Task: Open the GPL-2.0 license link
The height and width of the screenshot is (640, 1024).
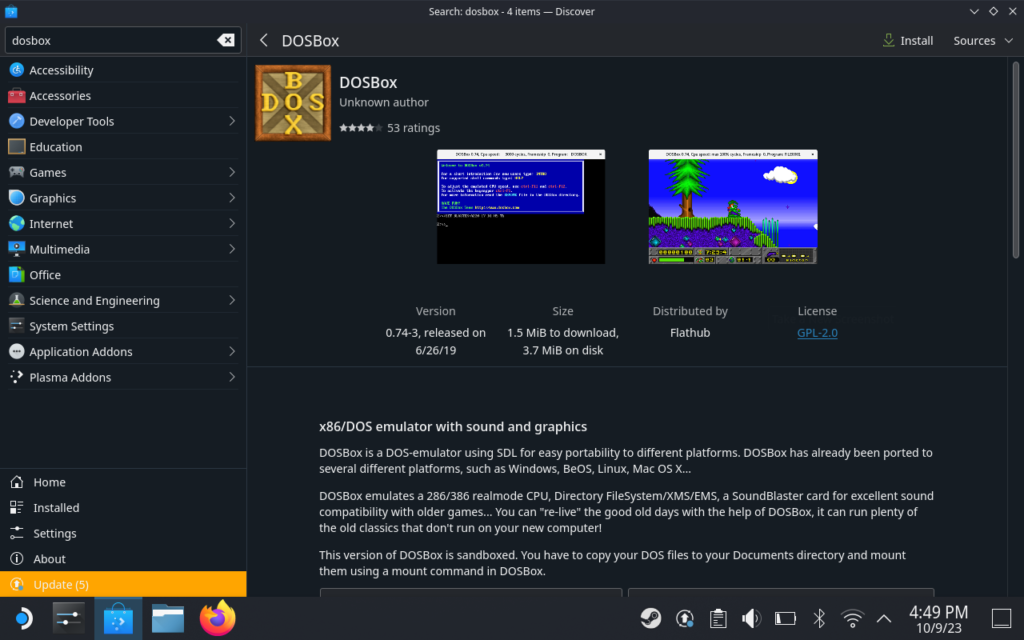Action: tap(817, 333)
